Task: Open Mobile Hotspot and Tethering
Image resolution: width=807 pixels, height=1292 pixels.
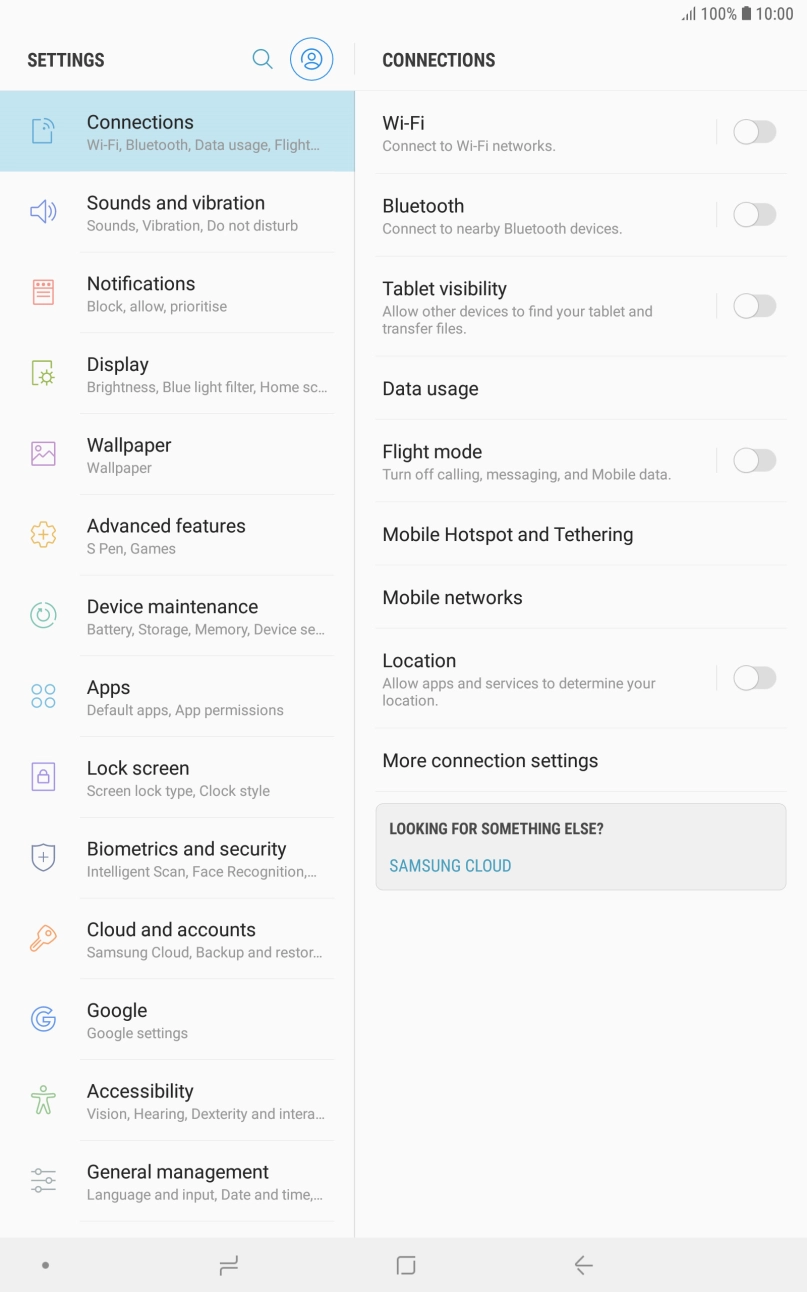Action: coord(507,535)
